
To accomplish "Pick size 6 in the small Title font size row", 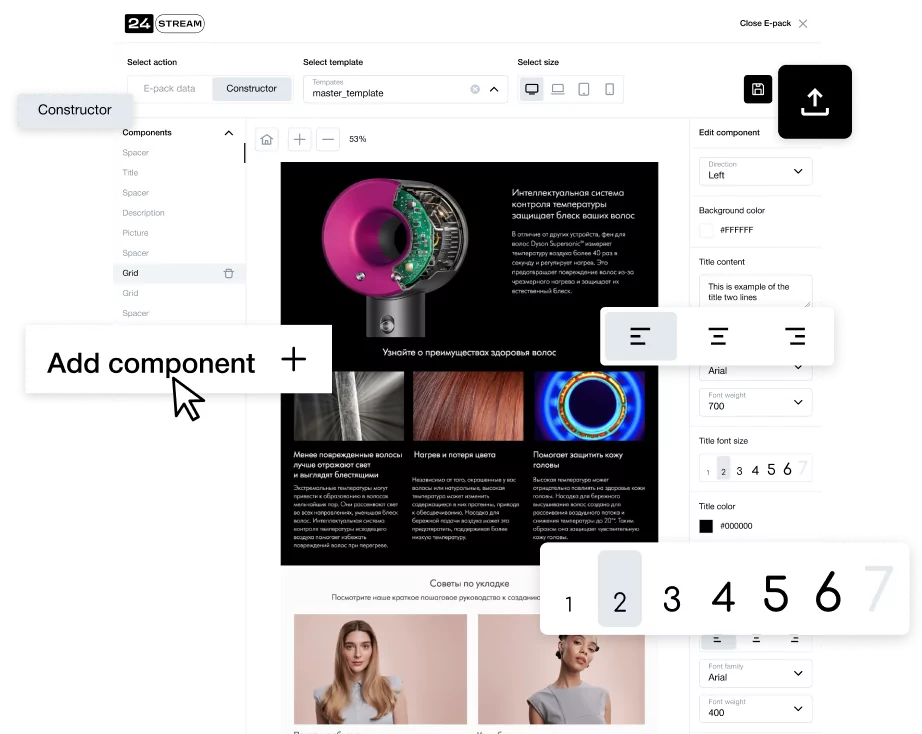I will click(x=787, y=469).
